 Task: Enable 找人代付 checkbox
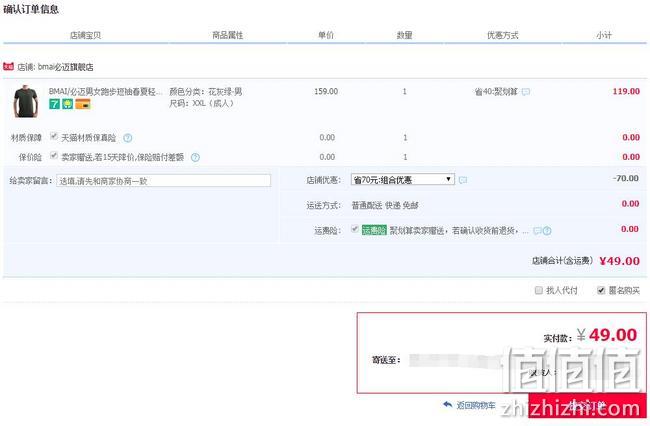[538, 290]
